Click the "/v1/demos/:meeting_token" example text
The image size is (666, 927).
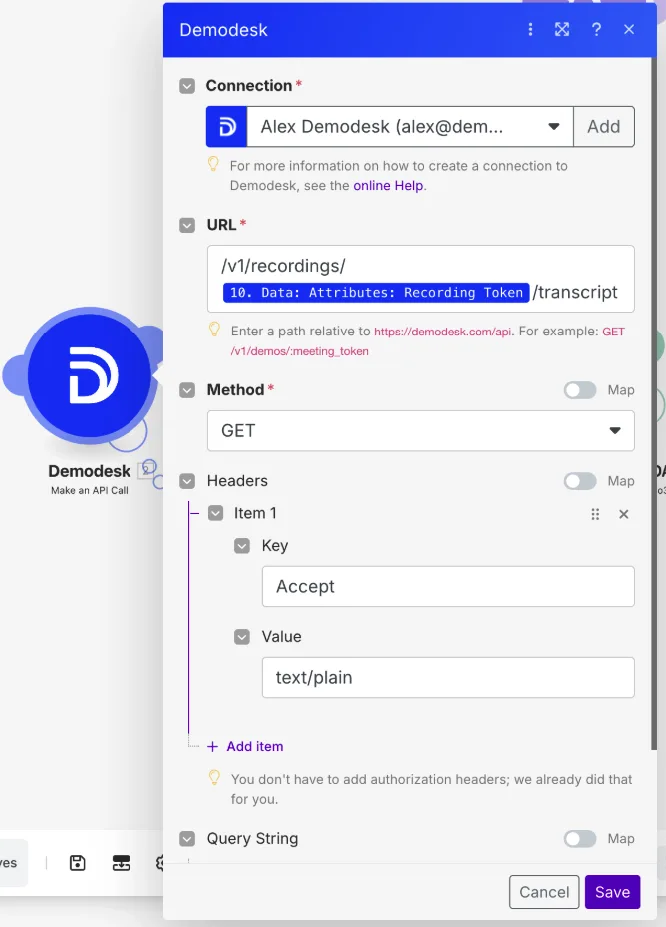300,351
